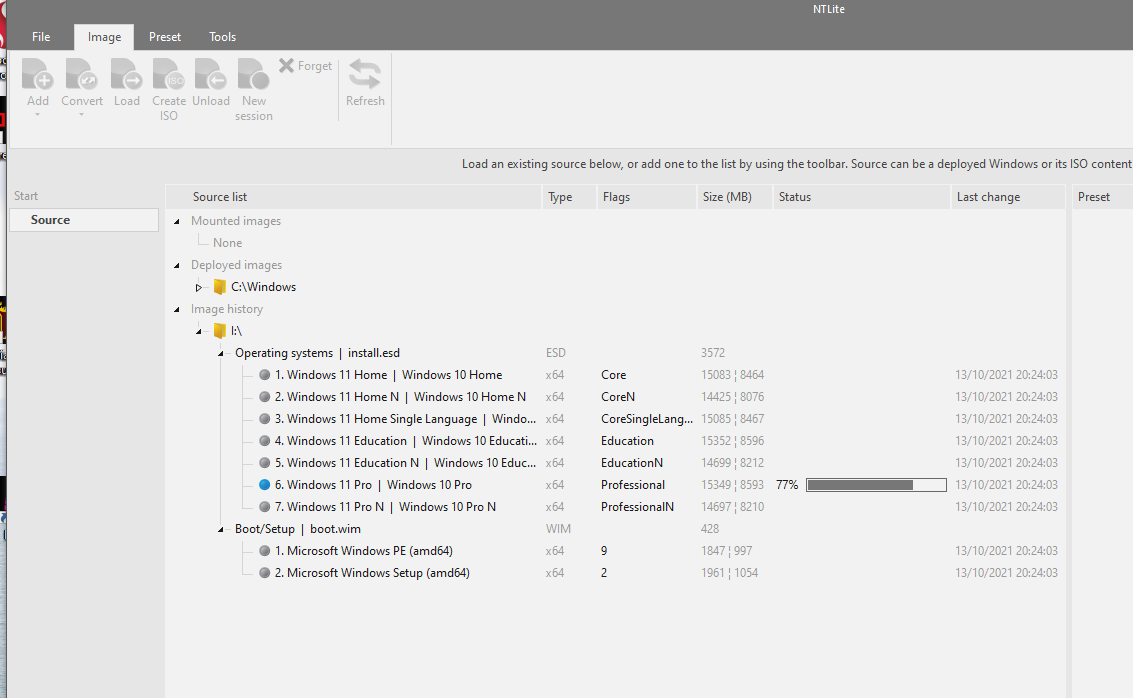
Task: Click the EducationN flag cell
Action: [x=632, y=463]
